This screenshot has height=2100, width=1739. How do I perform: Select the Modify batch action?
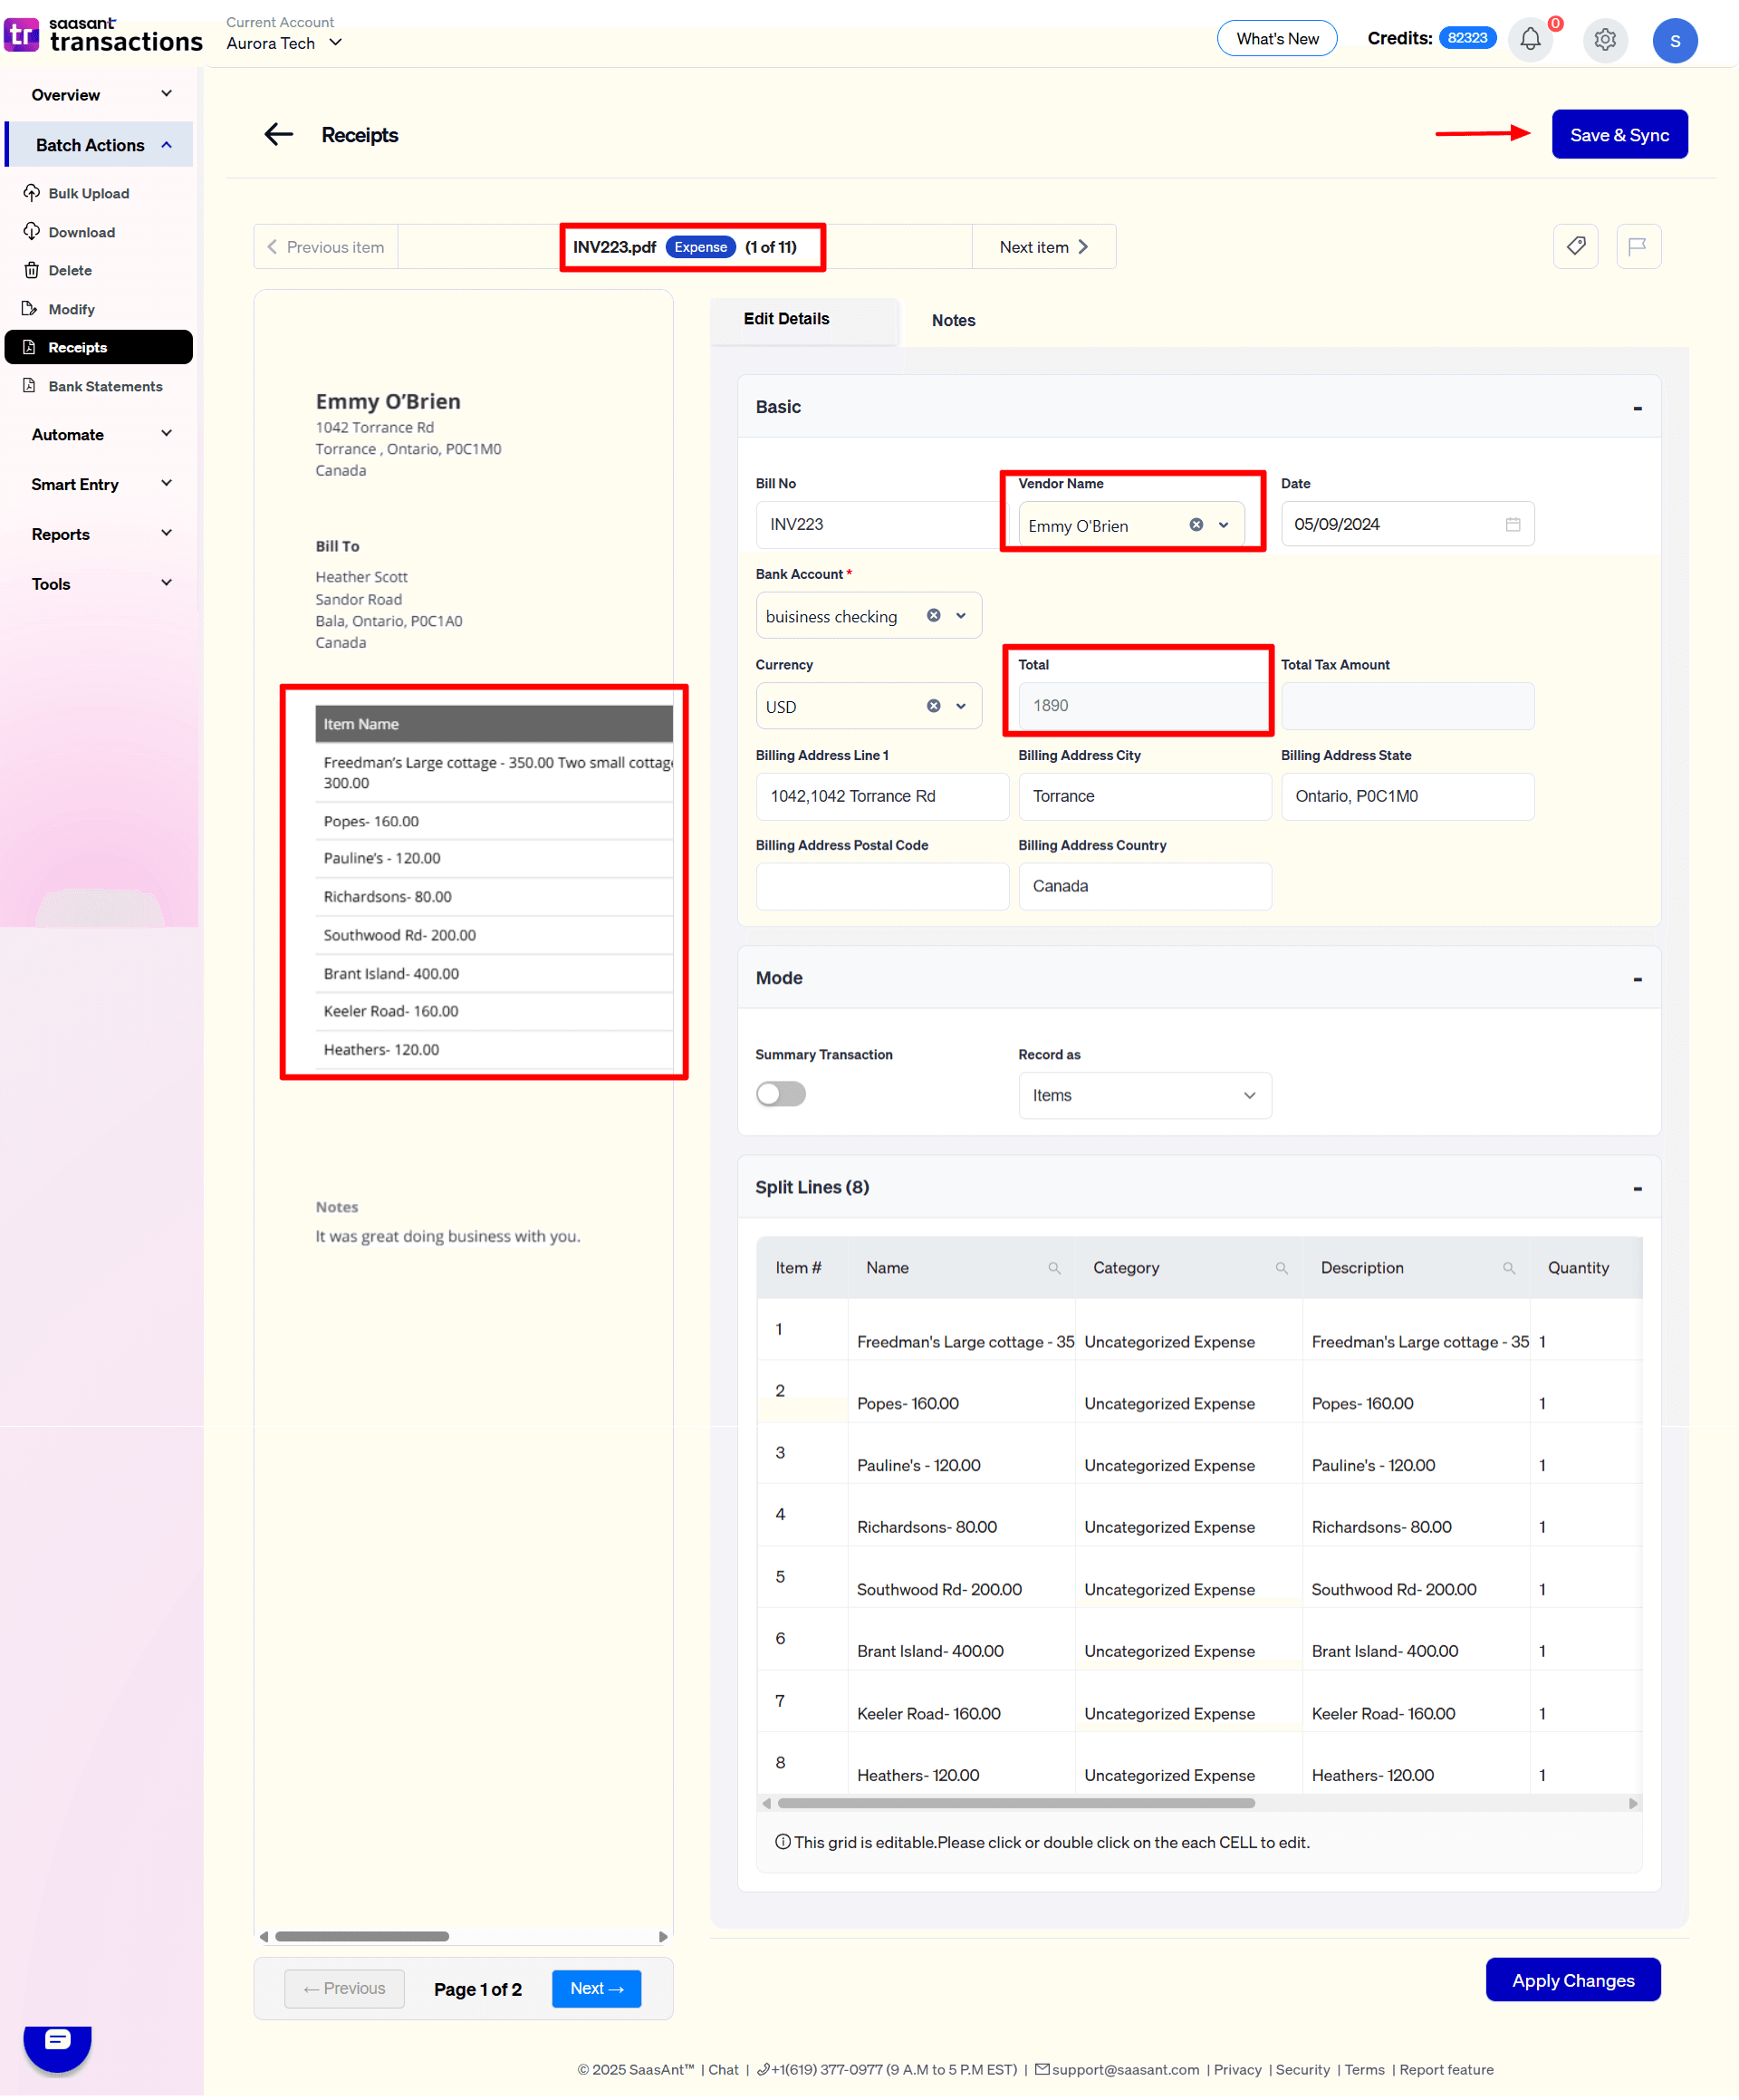[71, 309]
